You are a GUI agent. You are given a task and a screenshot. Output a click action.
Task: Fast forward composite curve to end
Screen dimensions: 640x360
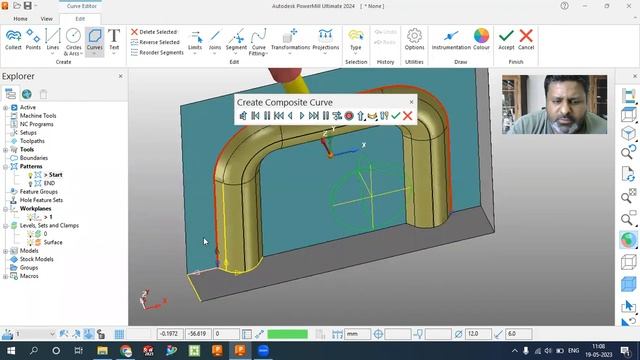[313, 116]
